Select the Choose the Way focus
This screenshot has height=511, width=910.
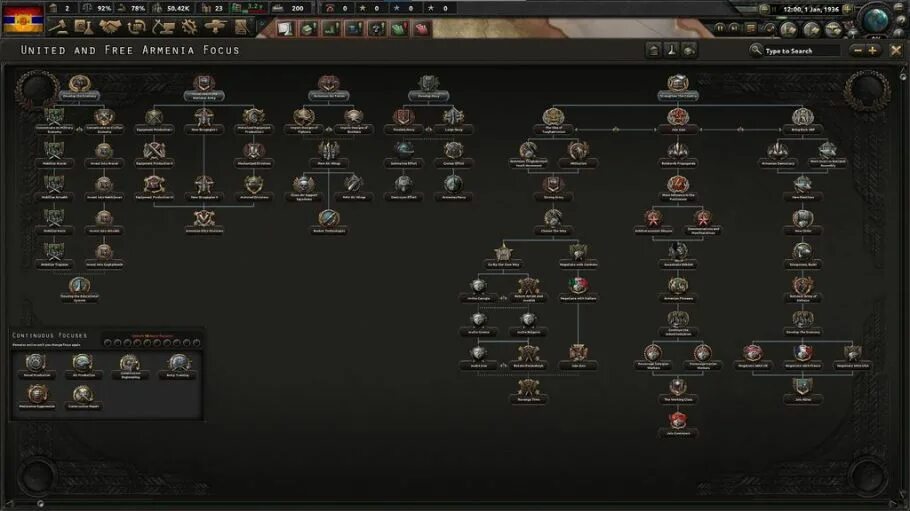[x=553, y=221]
